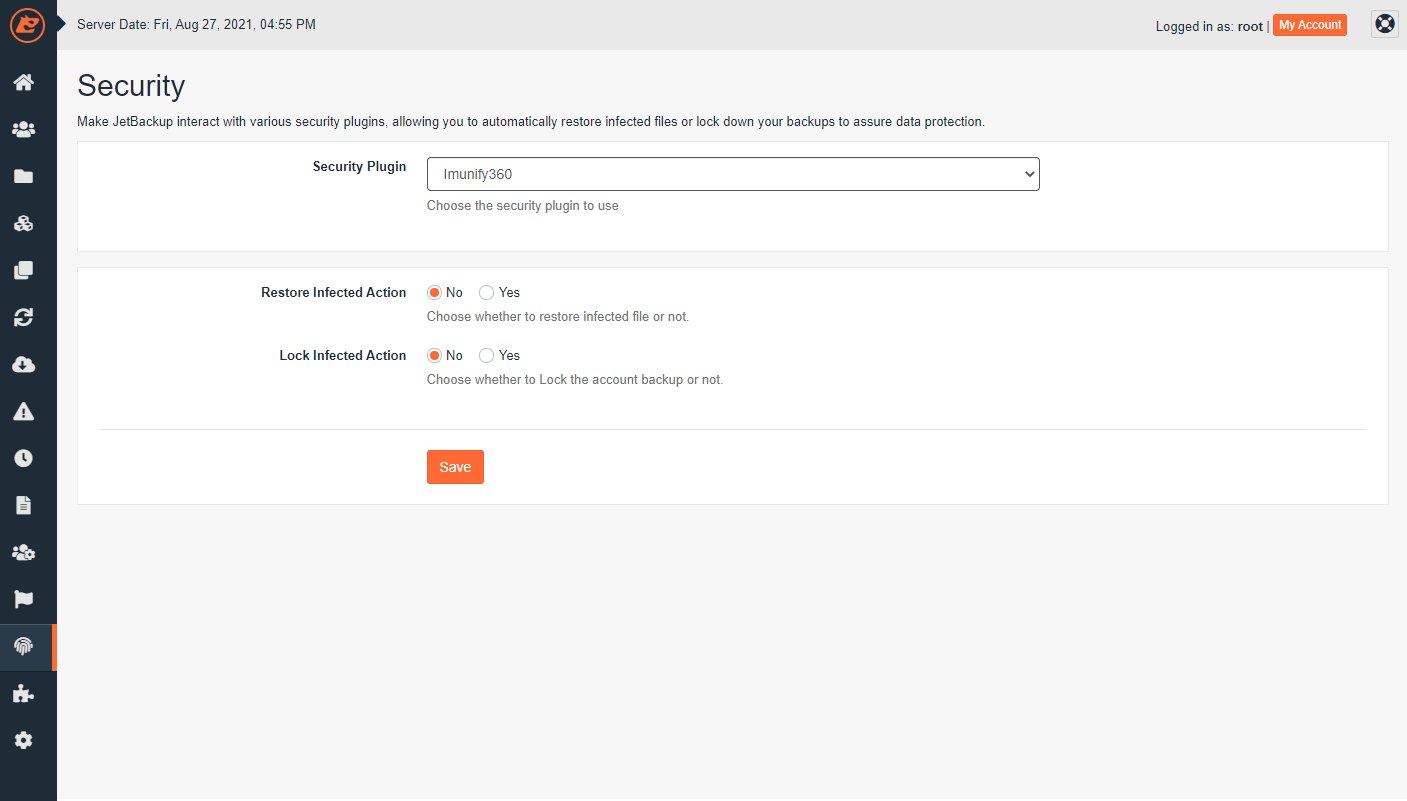1407x801 pixels.
Task: Open the flag sidebar icon
Action: [x=23, y=599]
